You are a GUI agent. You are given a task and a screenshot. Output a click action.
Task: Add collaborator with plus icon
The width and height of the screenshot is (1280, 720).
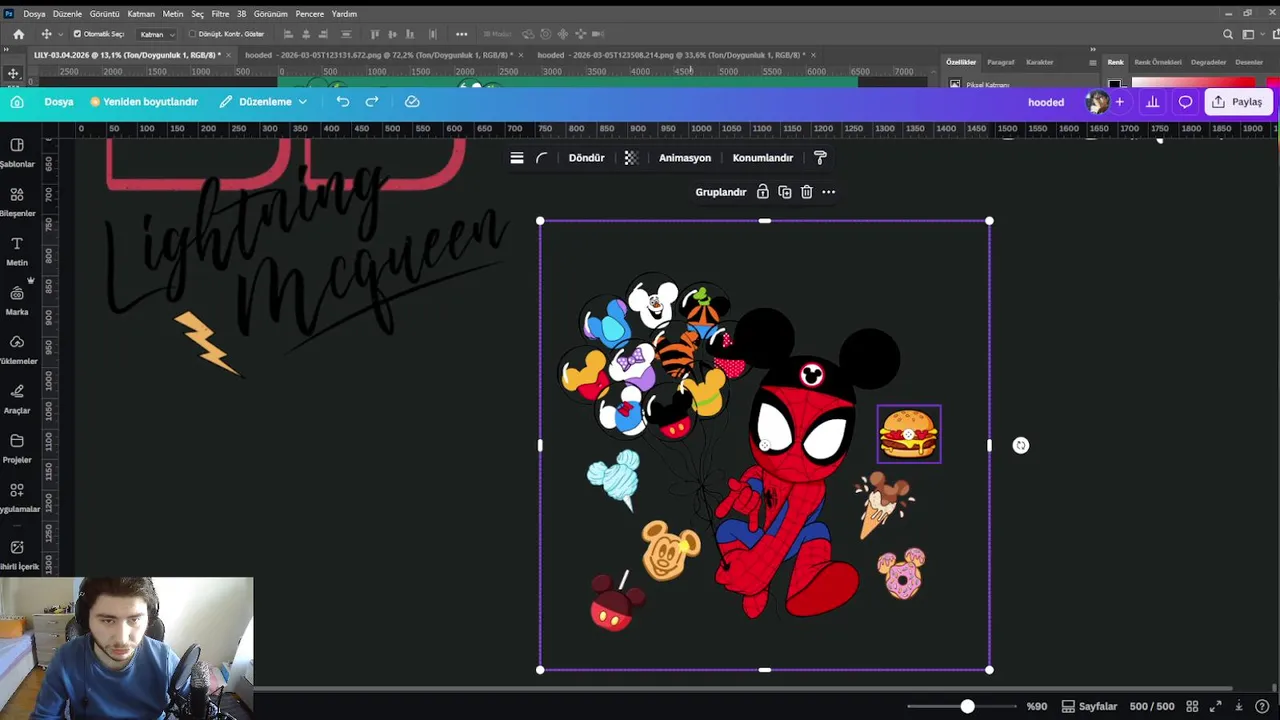(1120, 101)
